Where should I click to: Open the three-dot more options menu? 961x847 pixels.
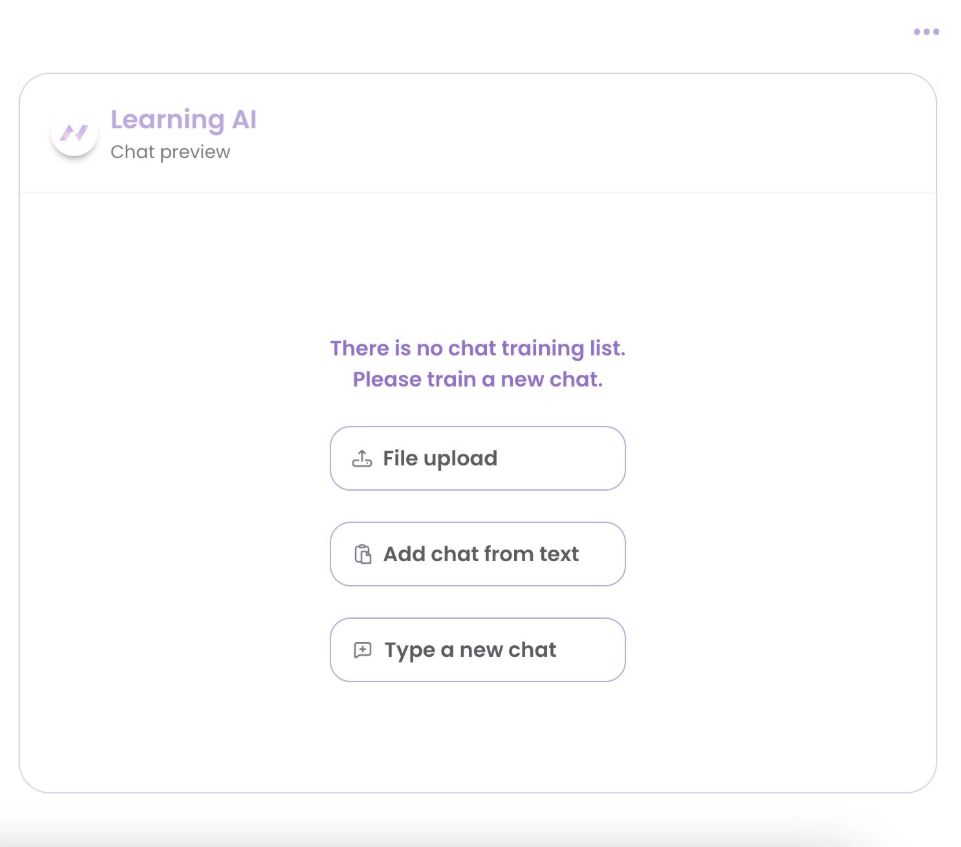926,32
